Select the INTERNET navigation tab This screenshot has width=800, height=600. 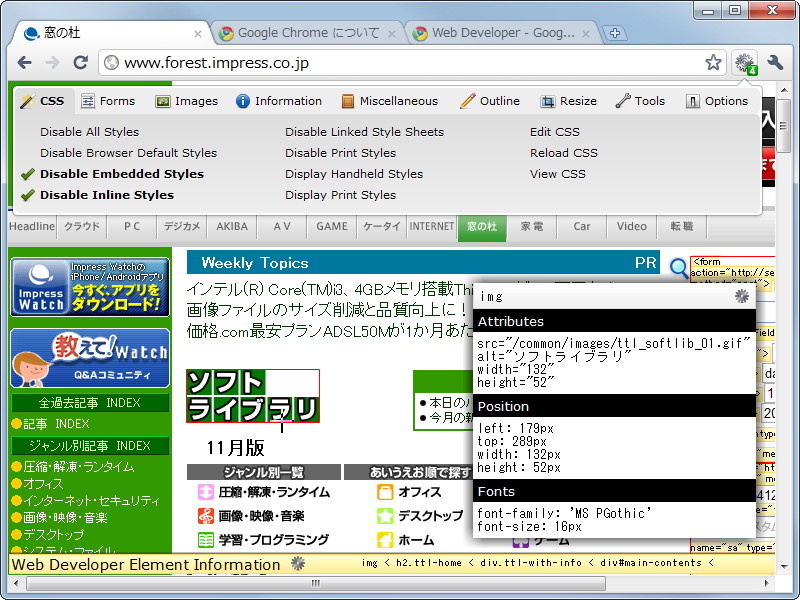(x=432, y=227)
